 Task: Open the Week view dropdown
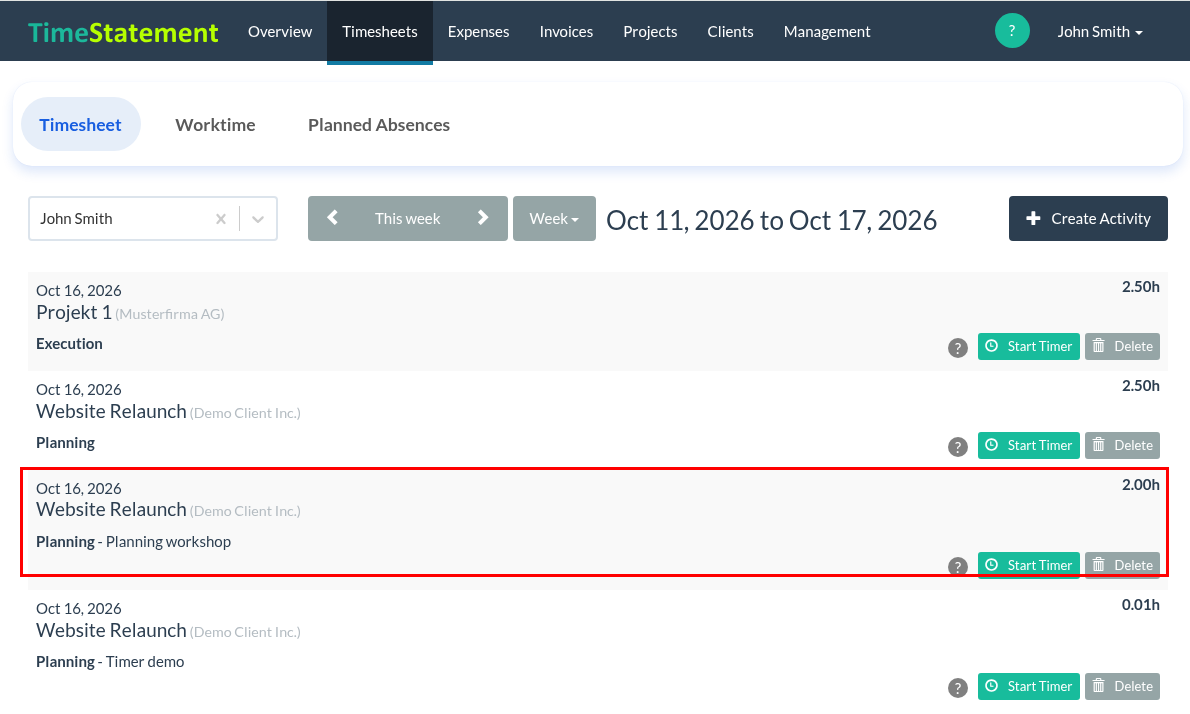554,219
